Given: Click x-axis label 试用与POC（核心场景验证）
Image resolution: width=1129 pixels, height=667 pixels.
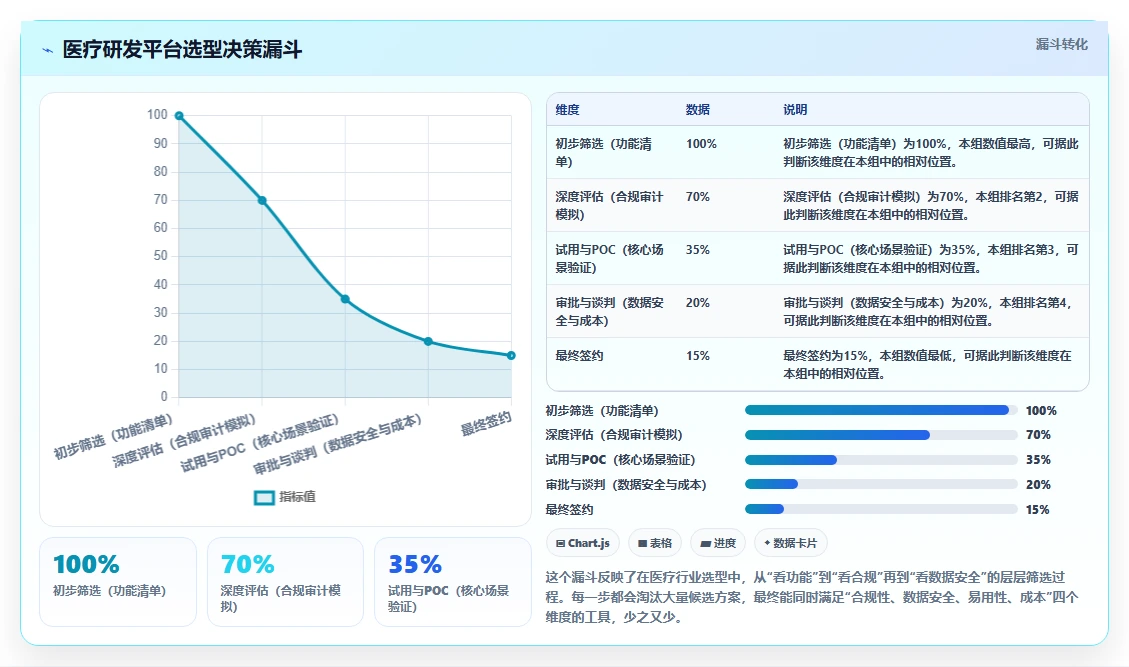Looking at the screenshot, I should [259, 443].
